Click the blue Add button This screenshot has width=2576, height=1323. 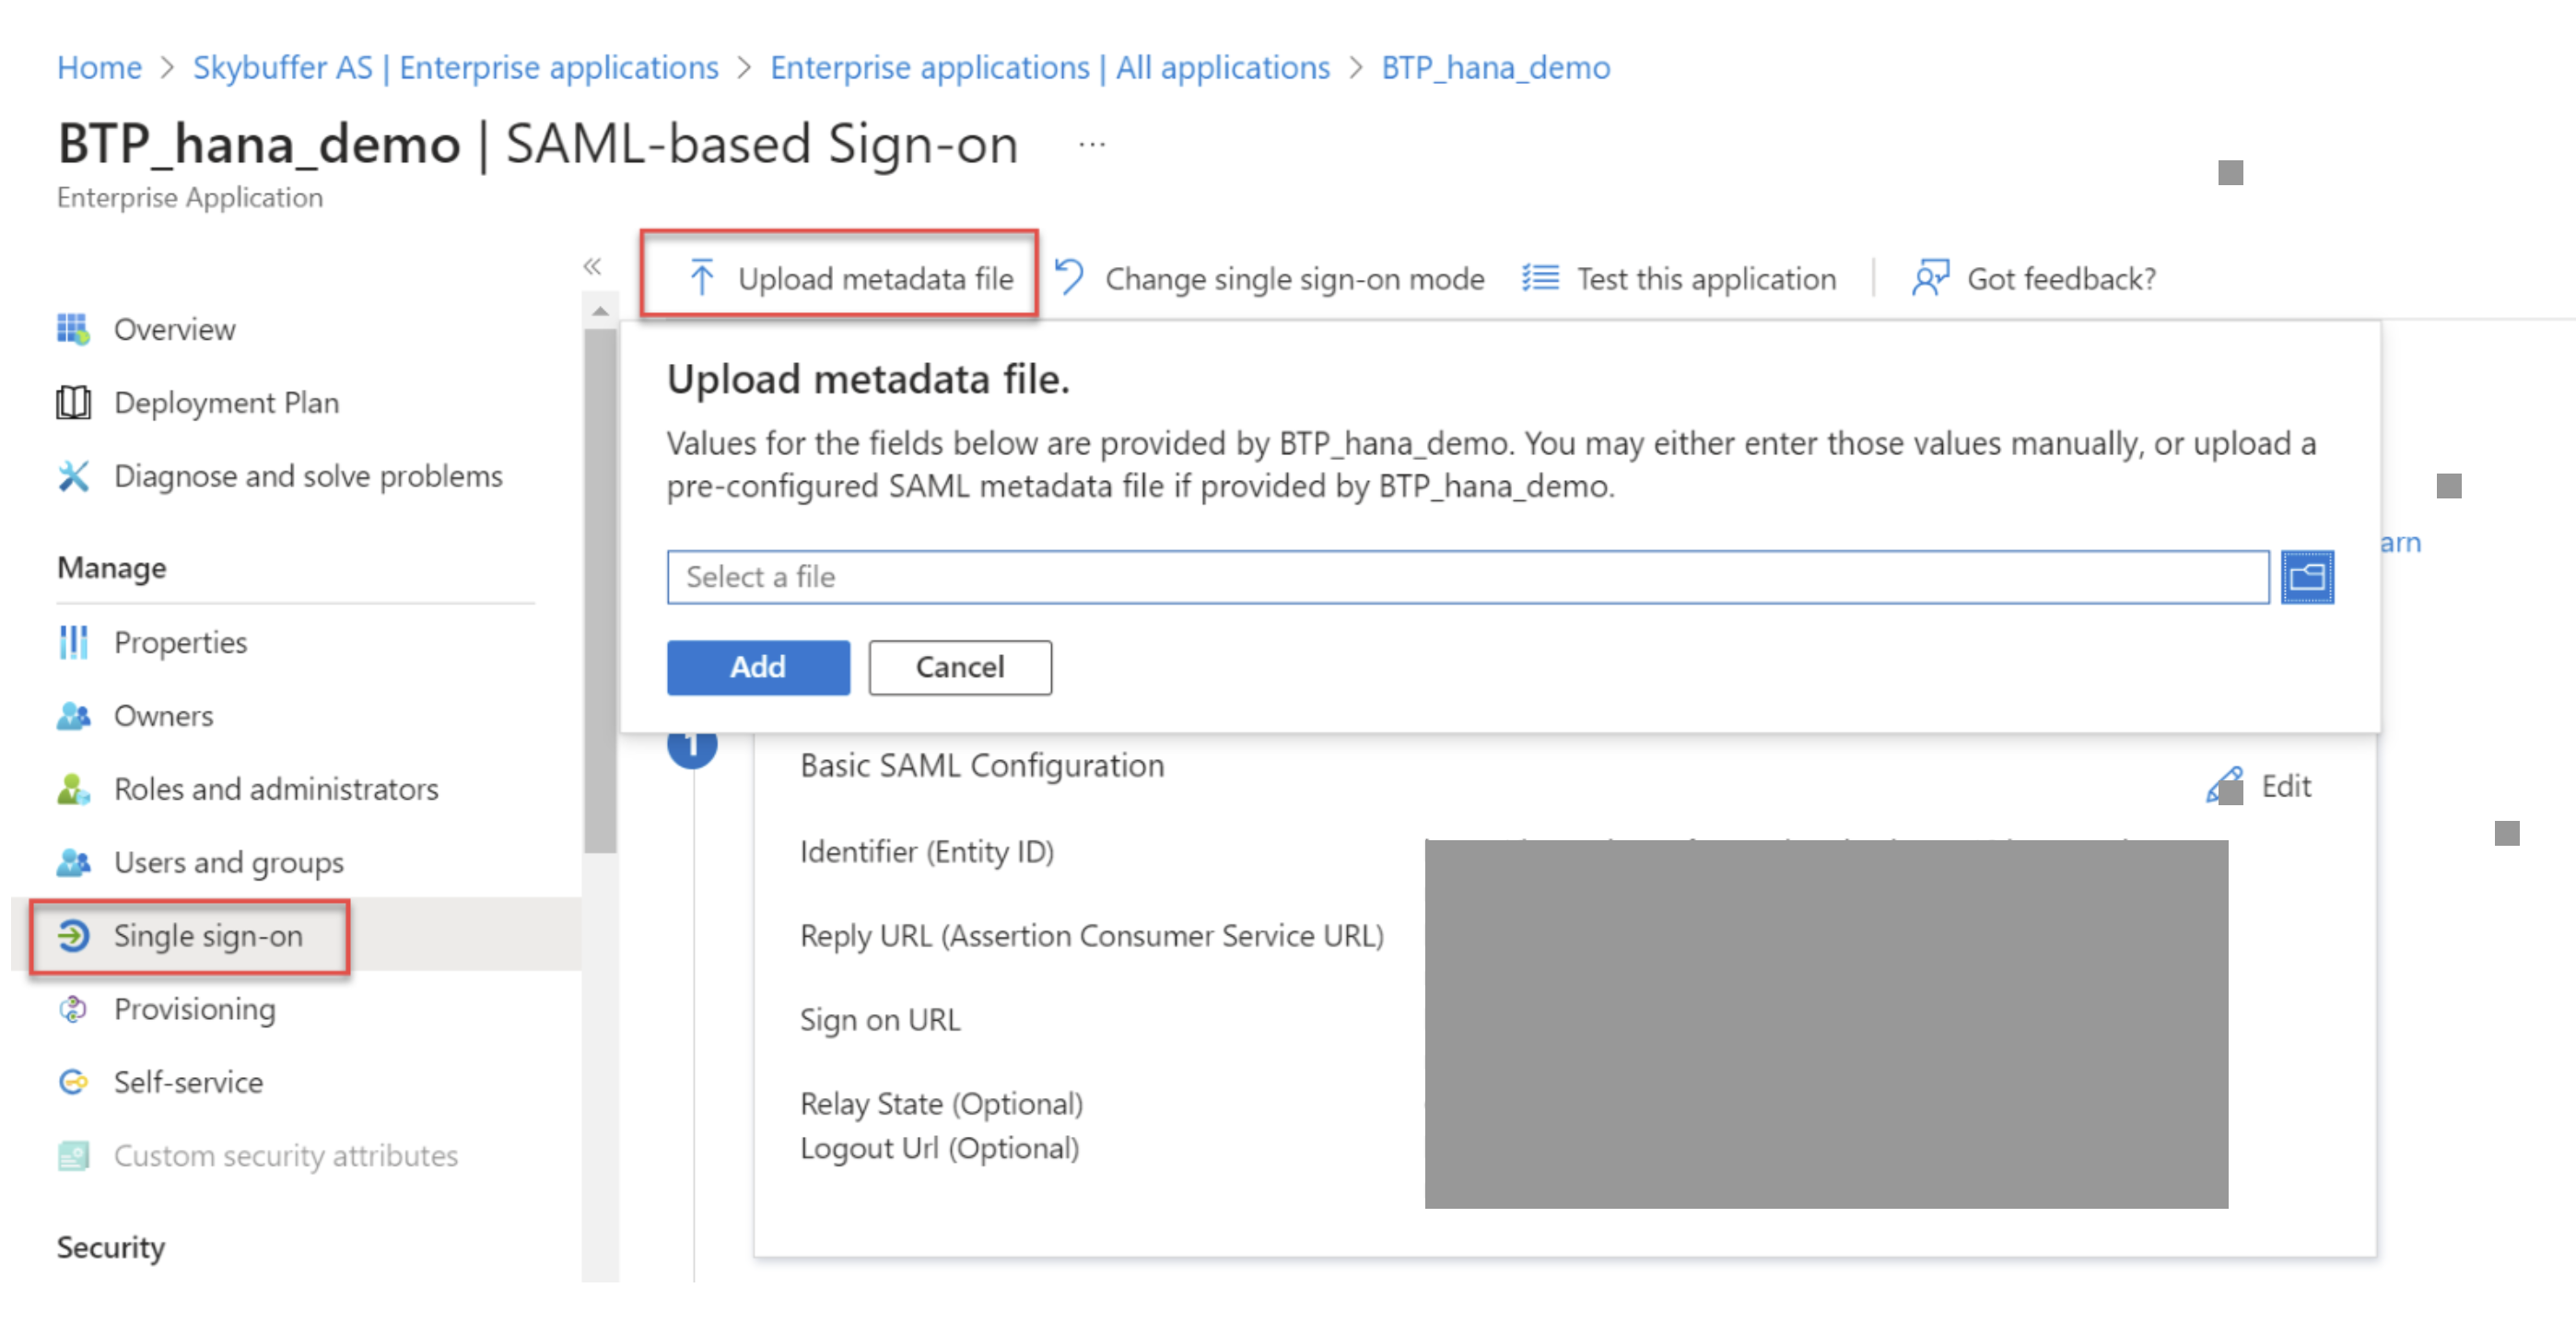click(758, 667)
